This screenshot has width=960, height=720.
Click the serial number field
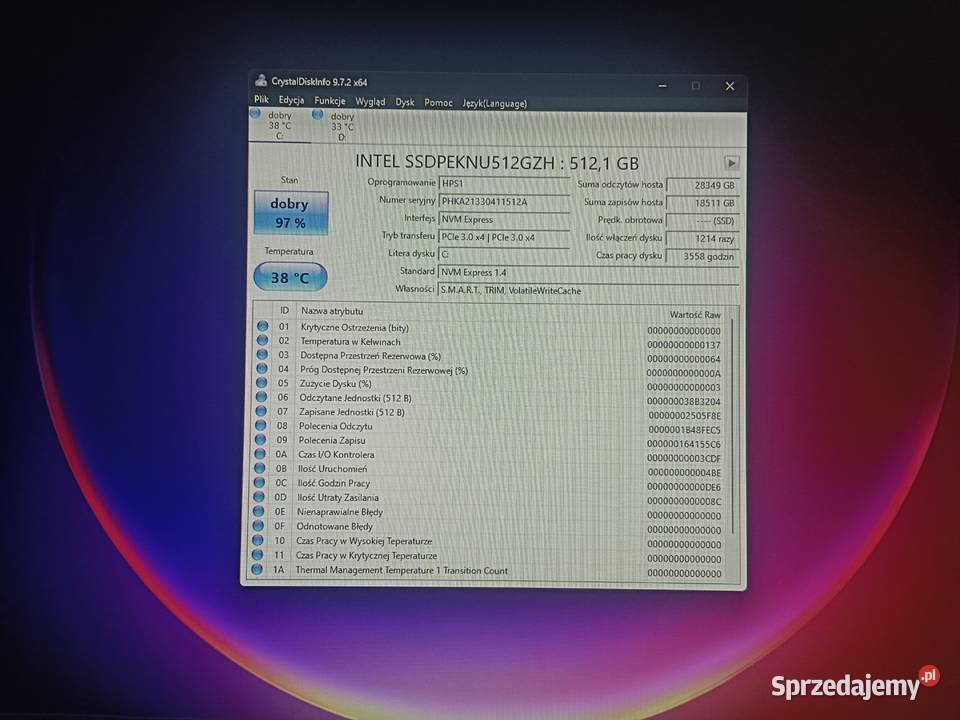pos(504,201)
